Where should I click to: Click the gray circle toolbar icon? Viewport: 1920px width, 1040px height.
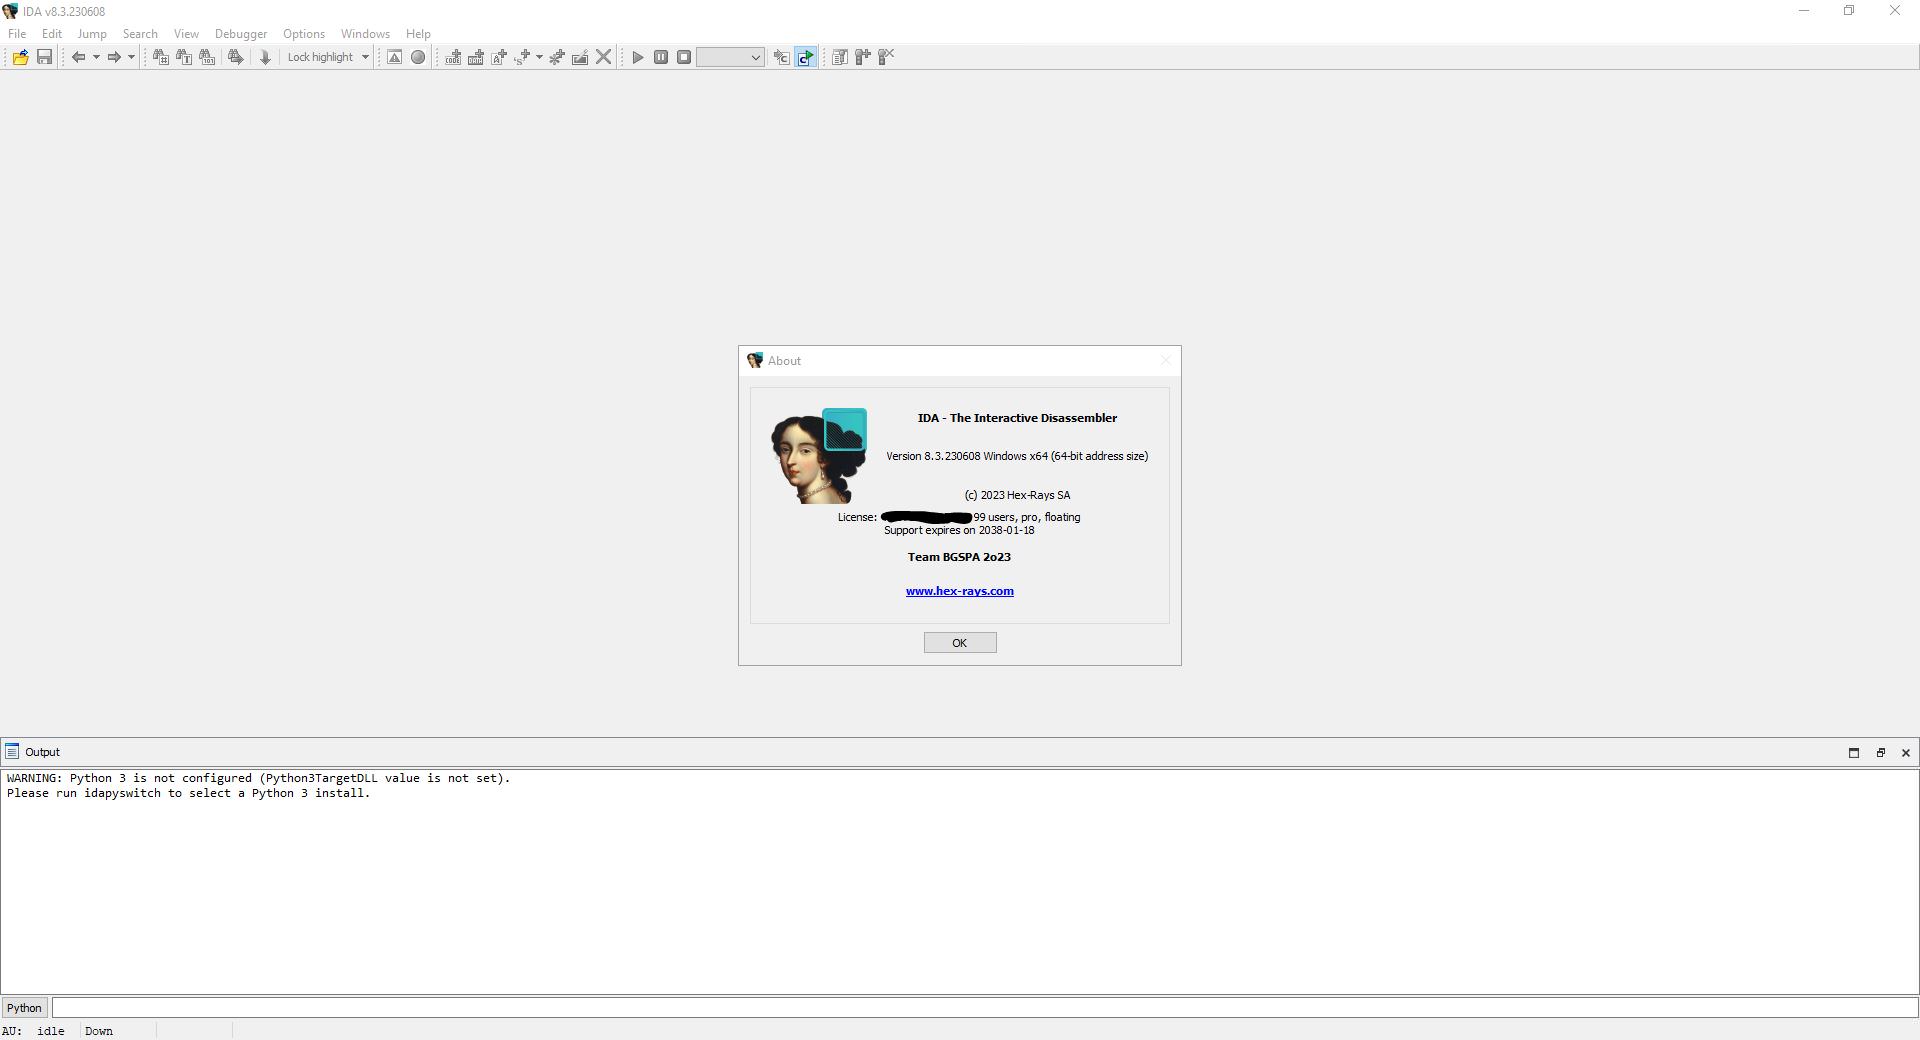418,57
